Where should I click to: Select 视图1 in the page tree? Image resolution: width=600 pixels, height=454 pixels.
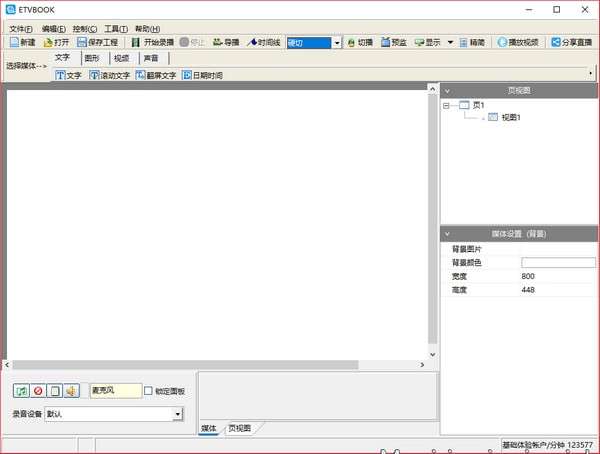tap(510, 118)
